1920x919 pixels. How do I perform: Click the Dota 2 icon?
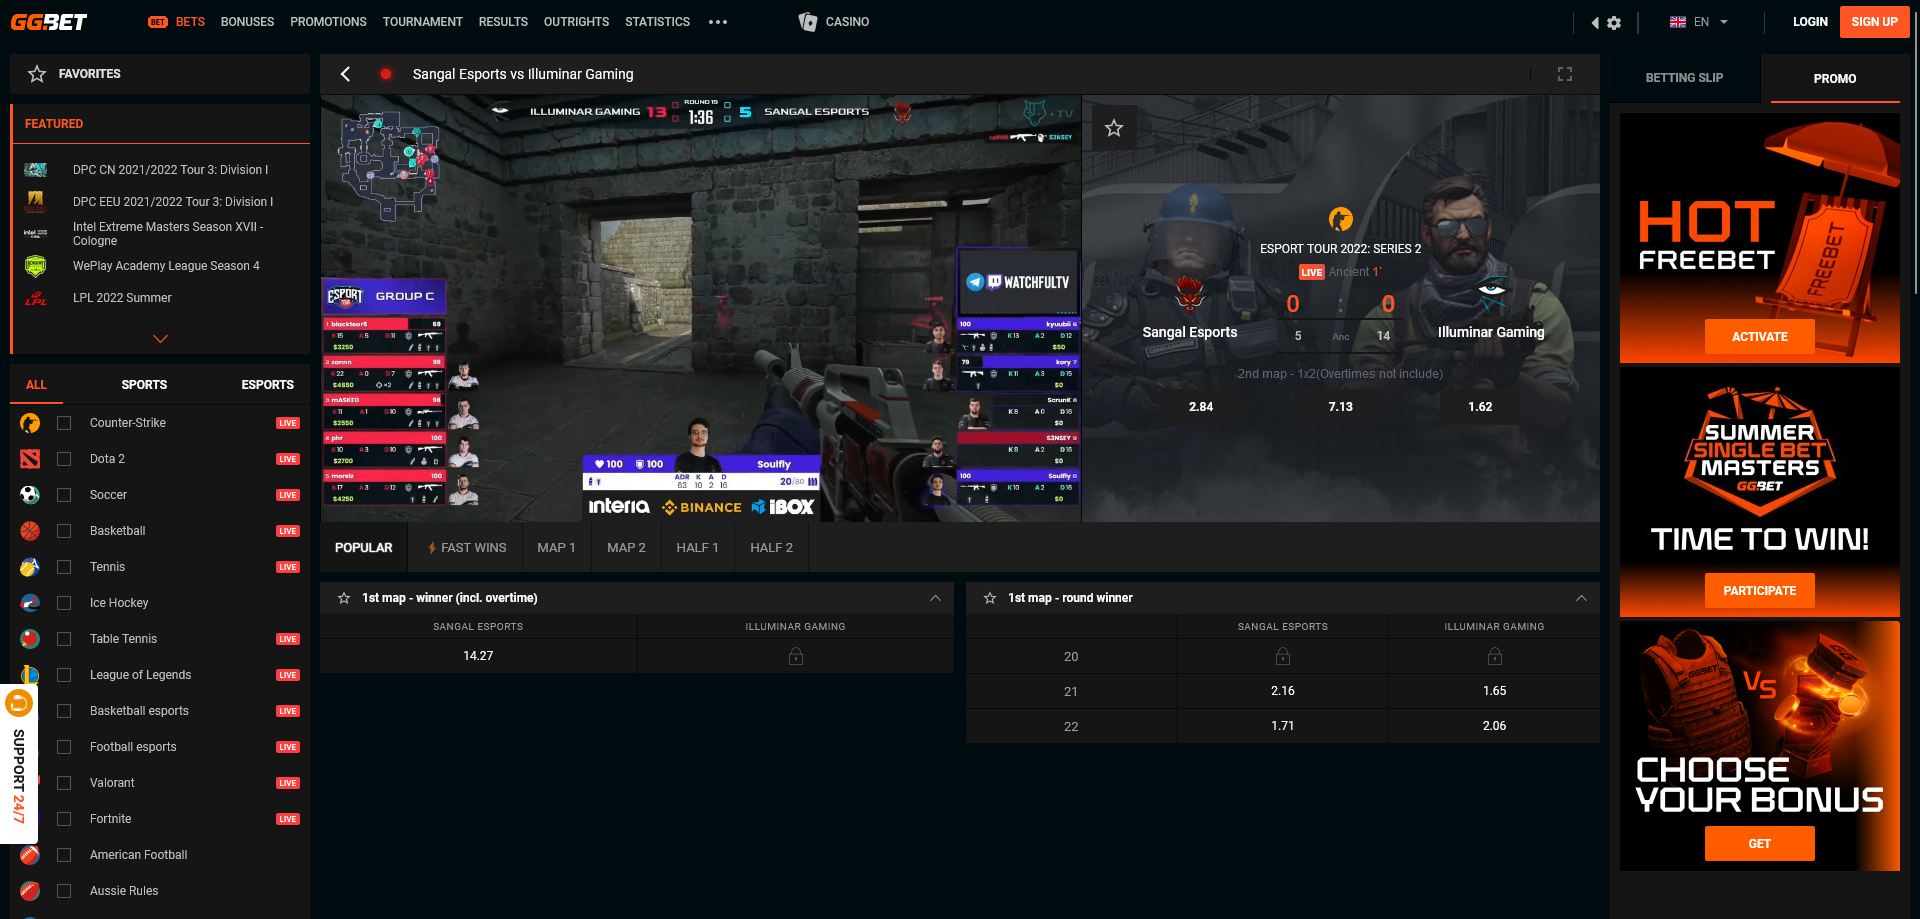(x=30, y=459)
